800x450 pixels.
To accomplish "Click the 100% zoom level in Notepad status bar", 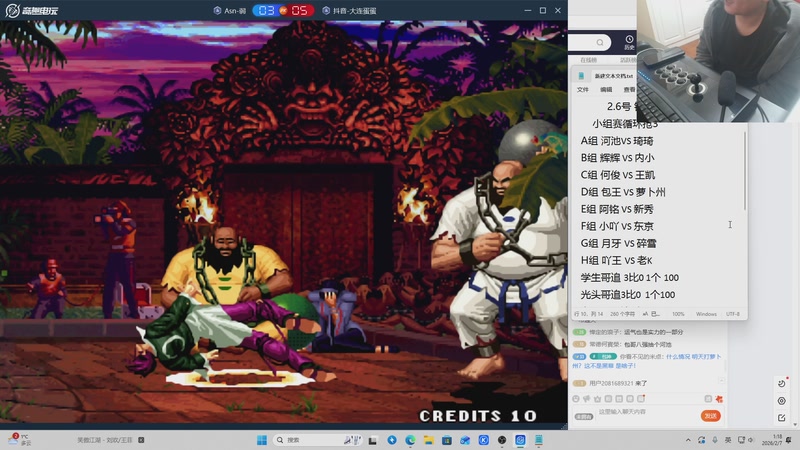I will (678, 314).
